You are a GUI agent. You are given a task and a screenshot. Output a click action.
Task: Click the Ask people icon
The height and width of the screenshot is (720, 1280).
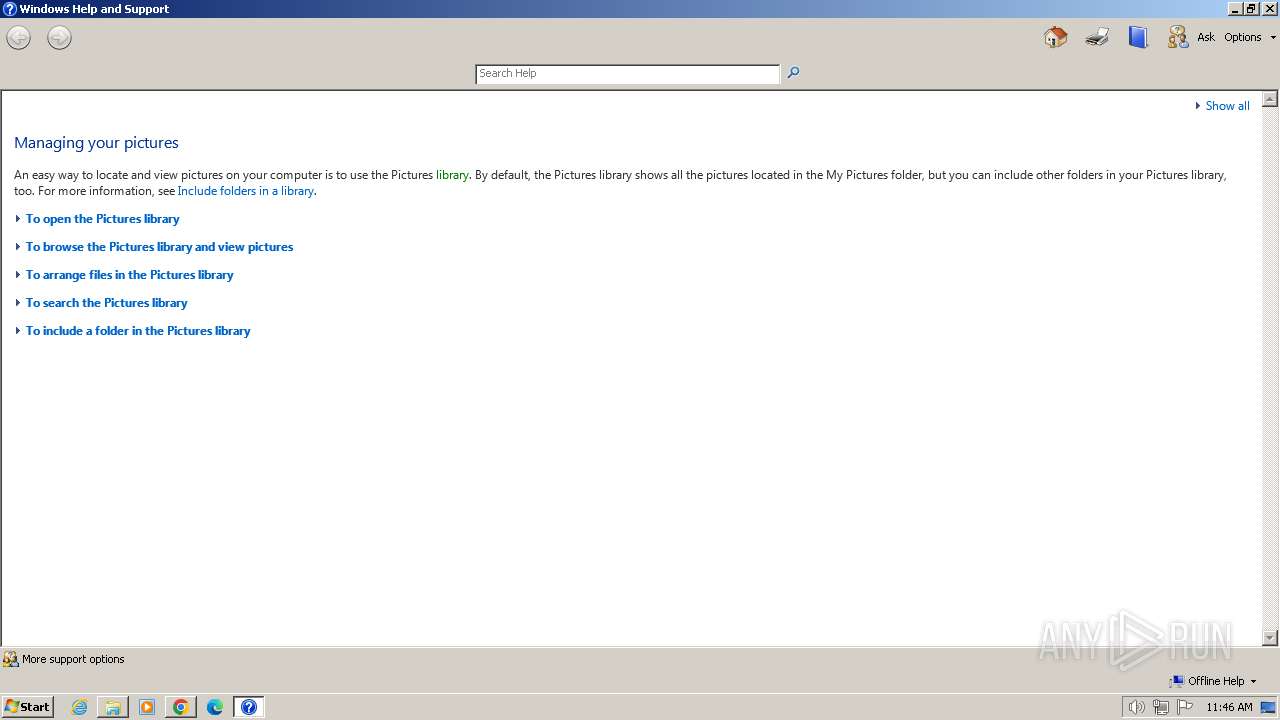pos(1178,37)
